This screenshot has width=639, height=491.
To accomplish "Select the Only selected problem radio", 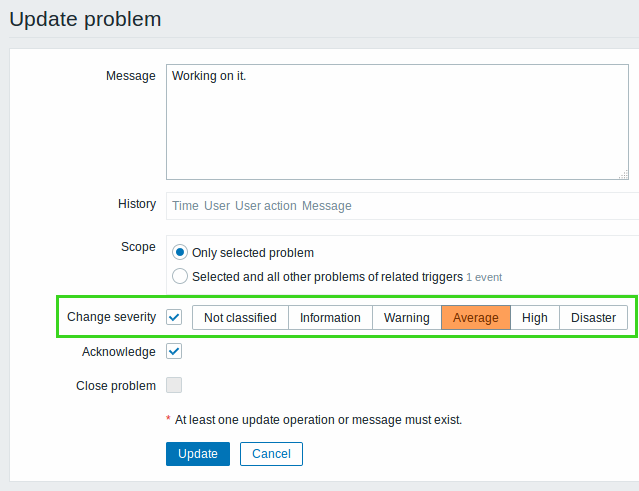I will [180, 253].
